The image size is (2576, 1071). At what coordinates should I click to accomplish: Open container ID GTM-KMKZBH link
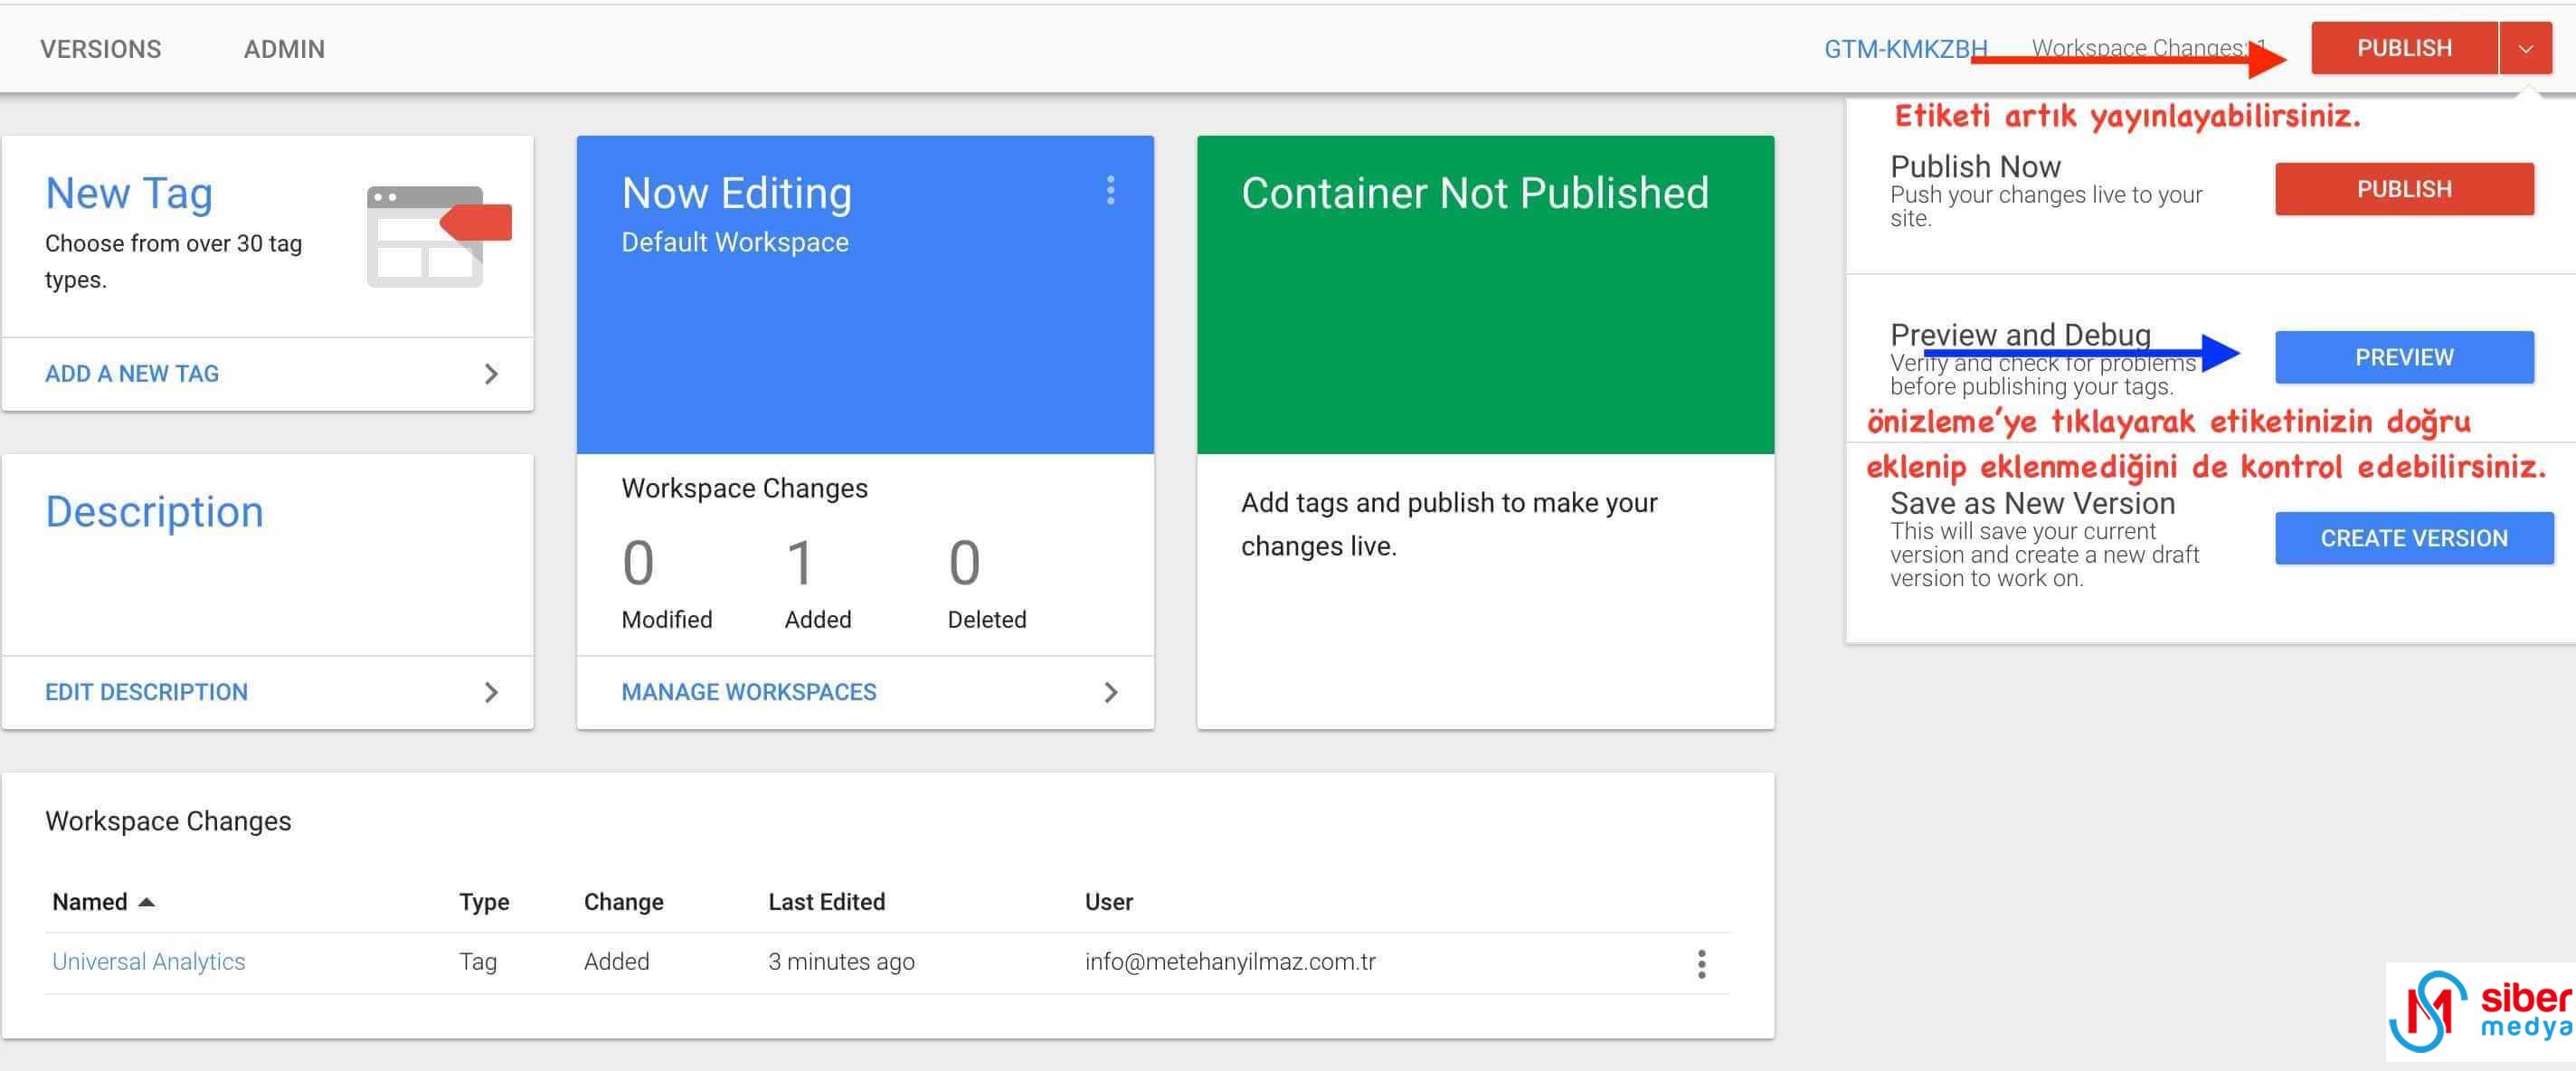tap(1905, 49)
